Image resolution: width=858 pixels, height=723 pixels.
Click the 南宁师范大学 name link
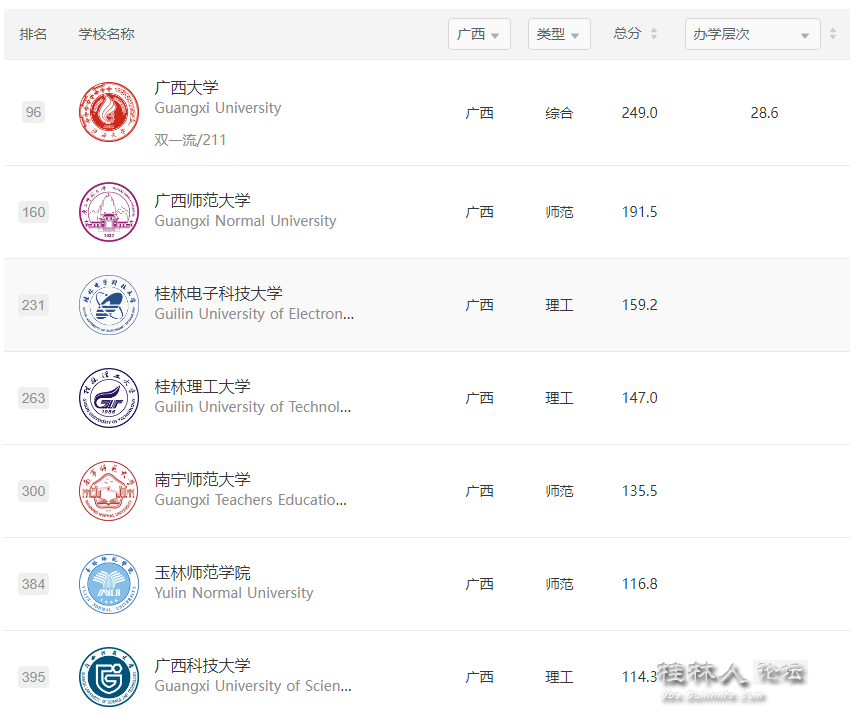[x=202, y=479]
